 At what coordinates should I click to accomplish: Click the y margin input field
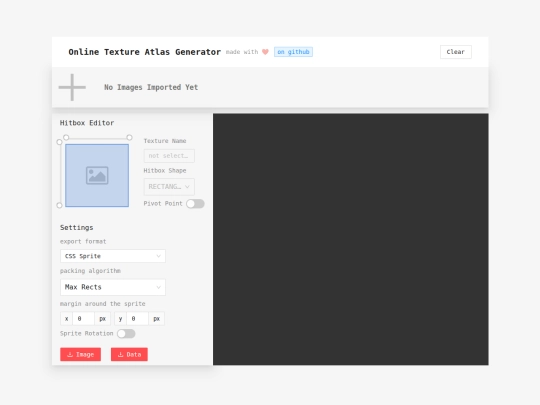[138, 319]
